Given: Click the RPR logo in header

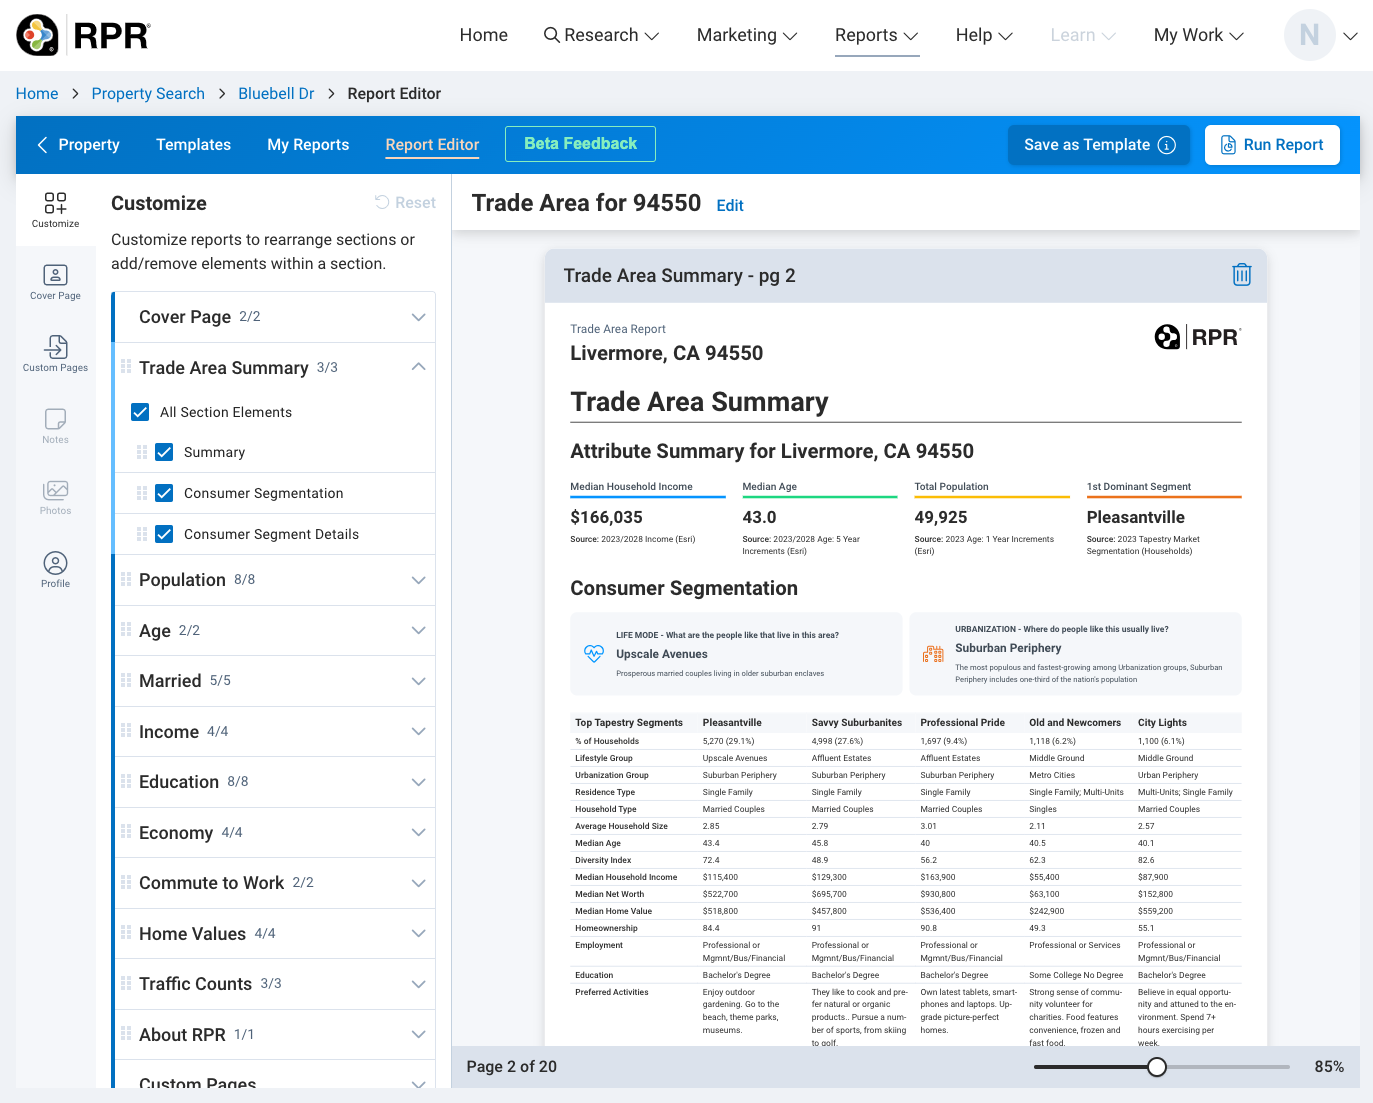Looking at the screenshot, I should (84, 36).
